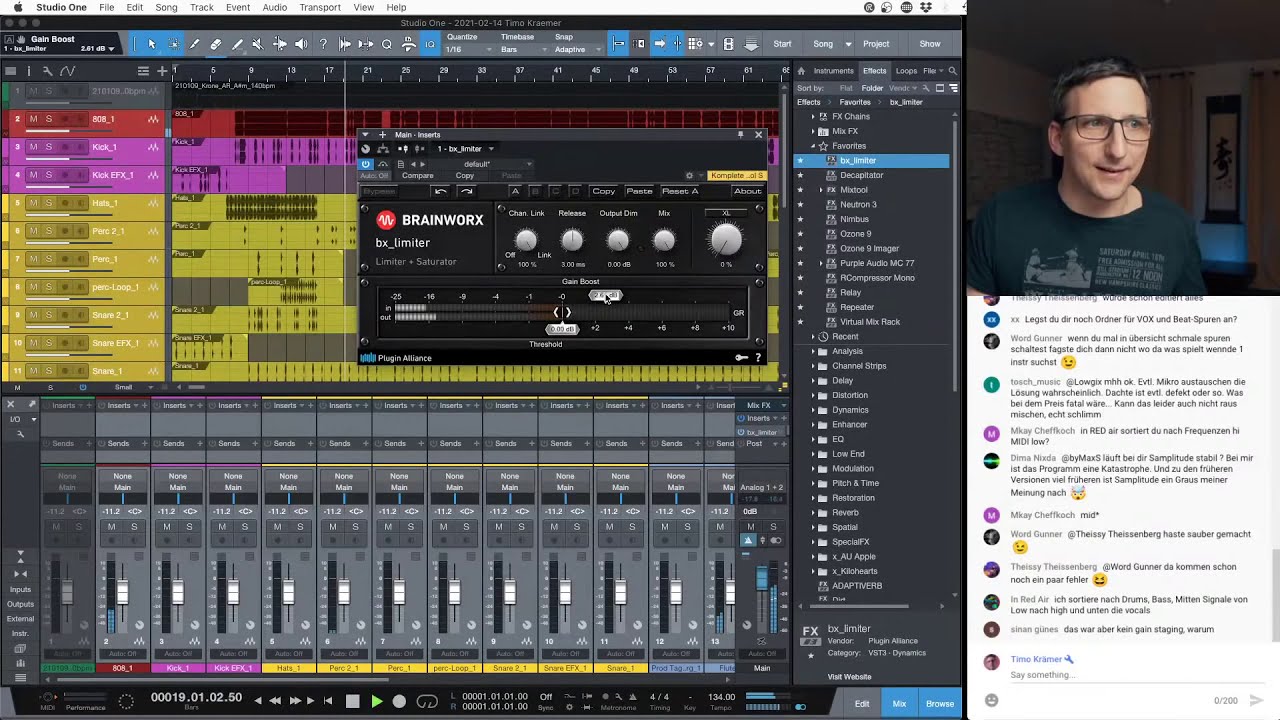
Task: Open the wrench options above the track list
Action: click(47, 71)
